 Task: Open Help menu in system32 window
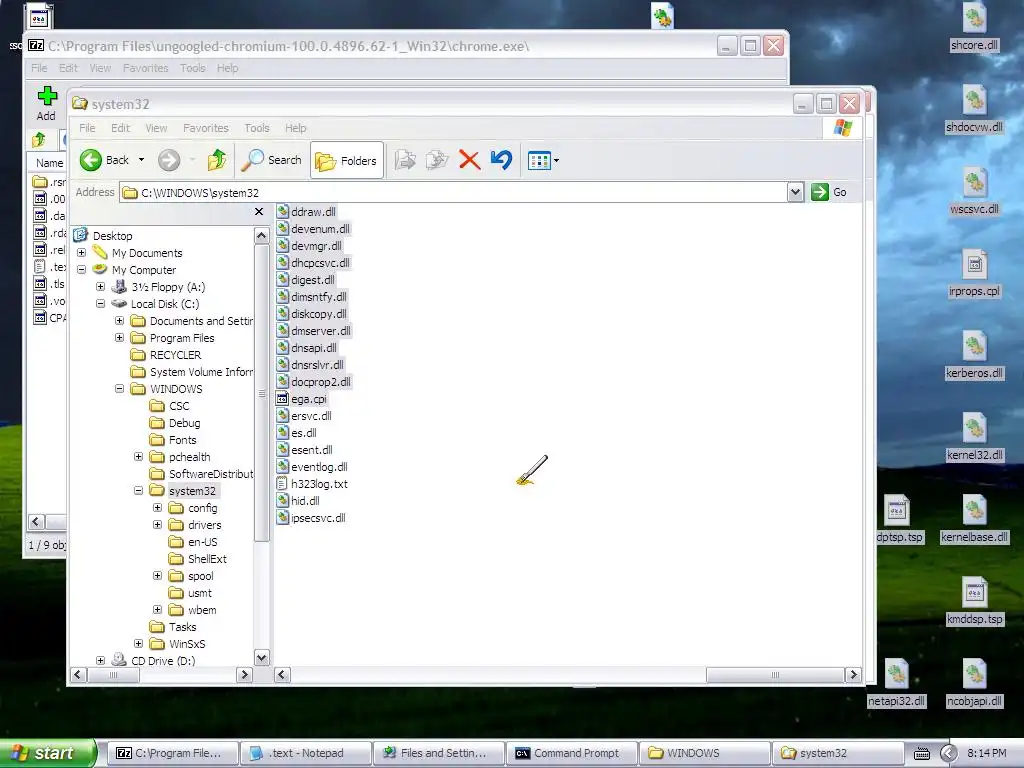tap(295, 128)
